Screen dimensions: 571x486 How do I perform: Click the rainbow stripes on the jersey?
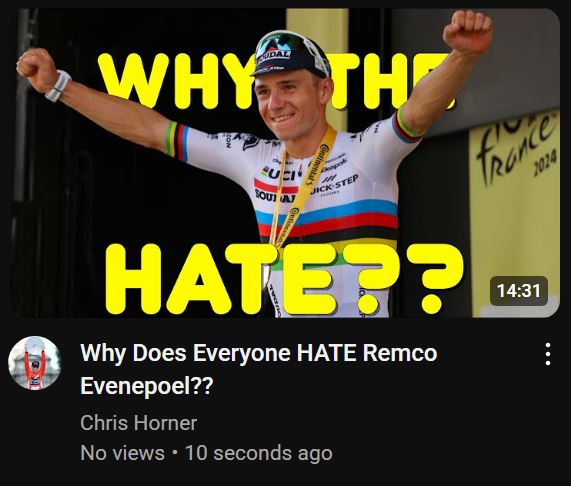(x=328, y=226)
